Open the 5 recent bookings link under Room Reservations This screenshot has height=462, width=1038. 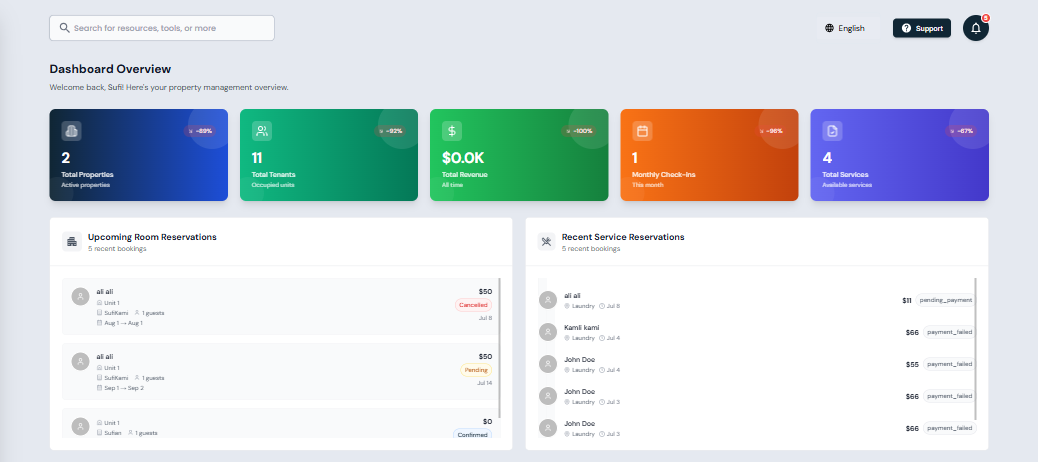[117, 249]
